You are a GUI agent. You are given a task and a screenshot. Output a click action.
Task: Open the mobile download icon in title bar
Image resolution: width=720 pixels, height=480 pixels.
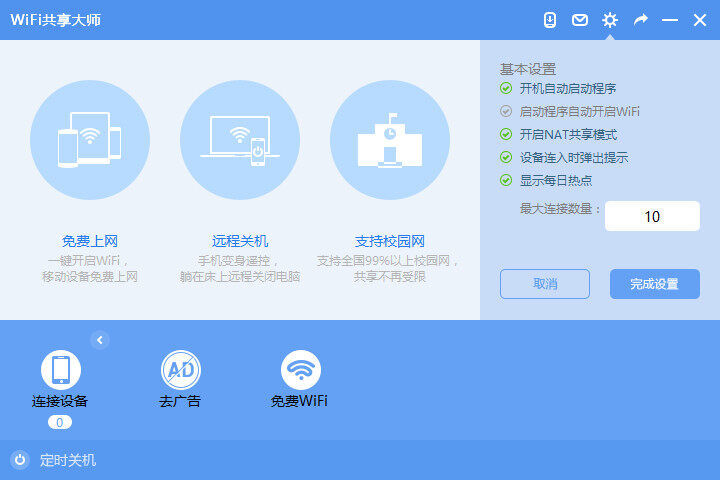[550, 20]
